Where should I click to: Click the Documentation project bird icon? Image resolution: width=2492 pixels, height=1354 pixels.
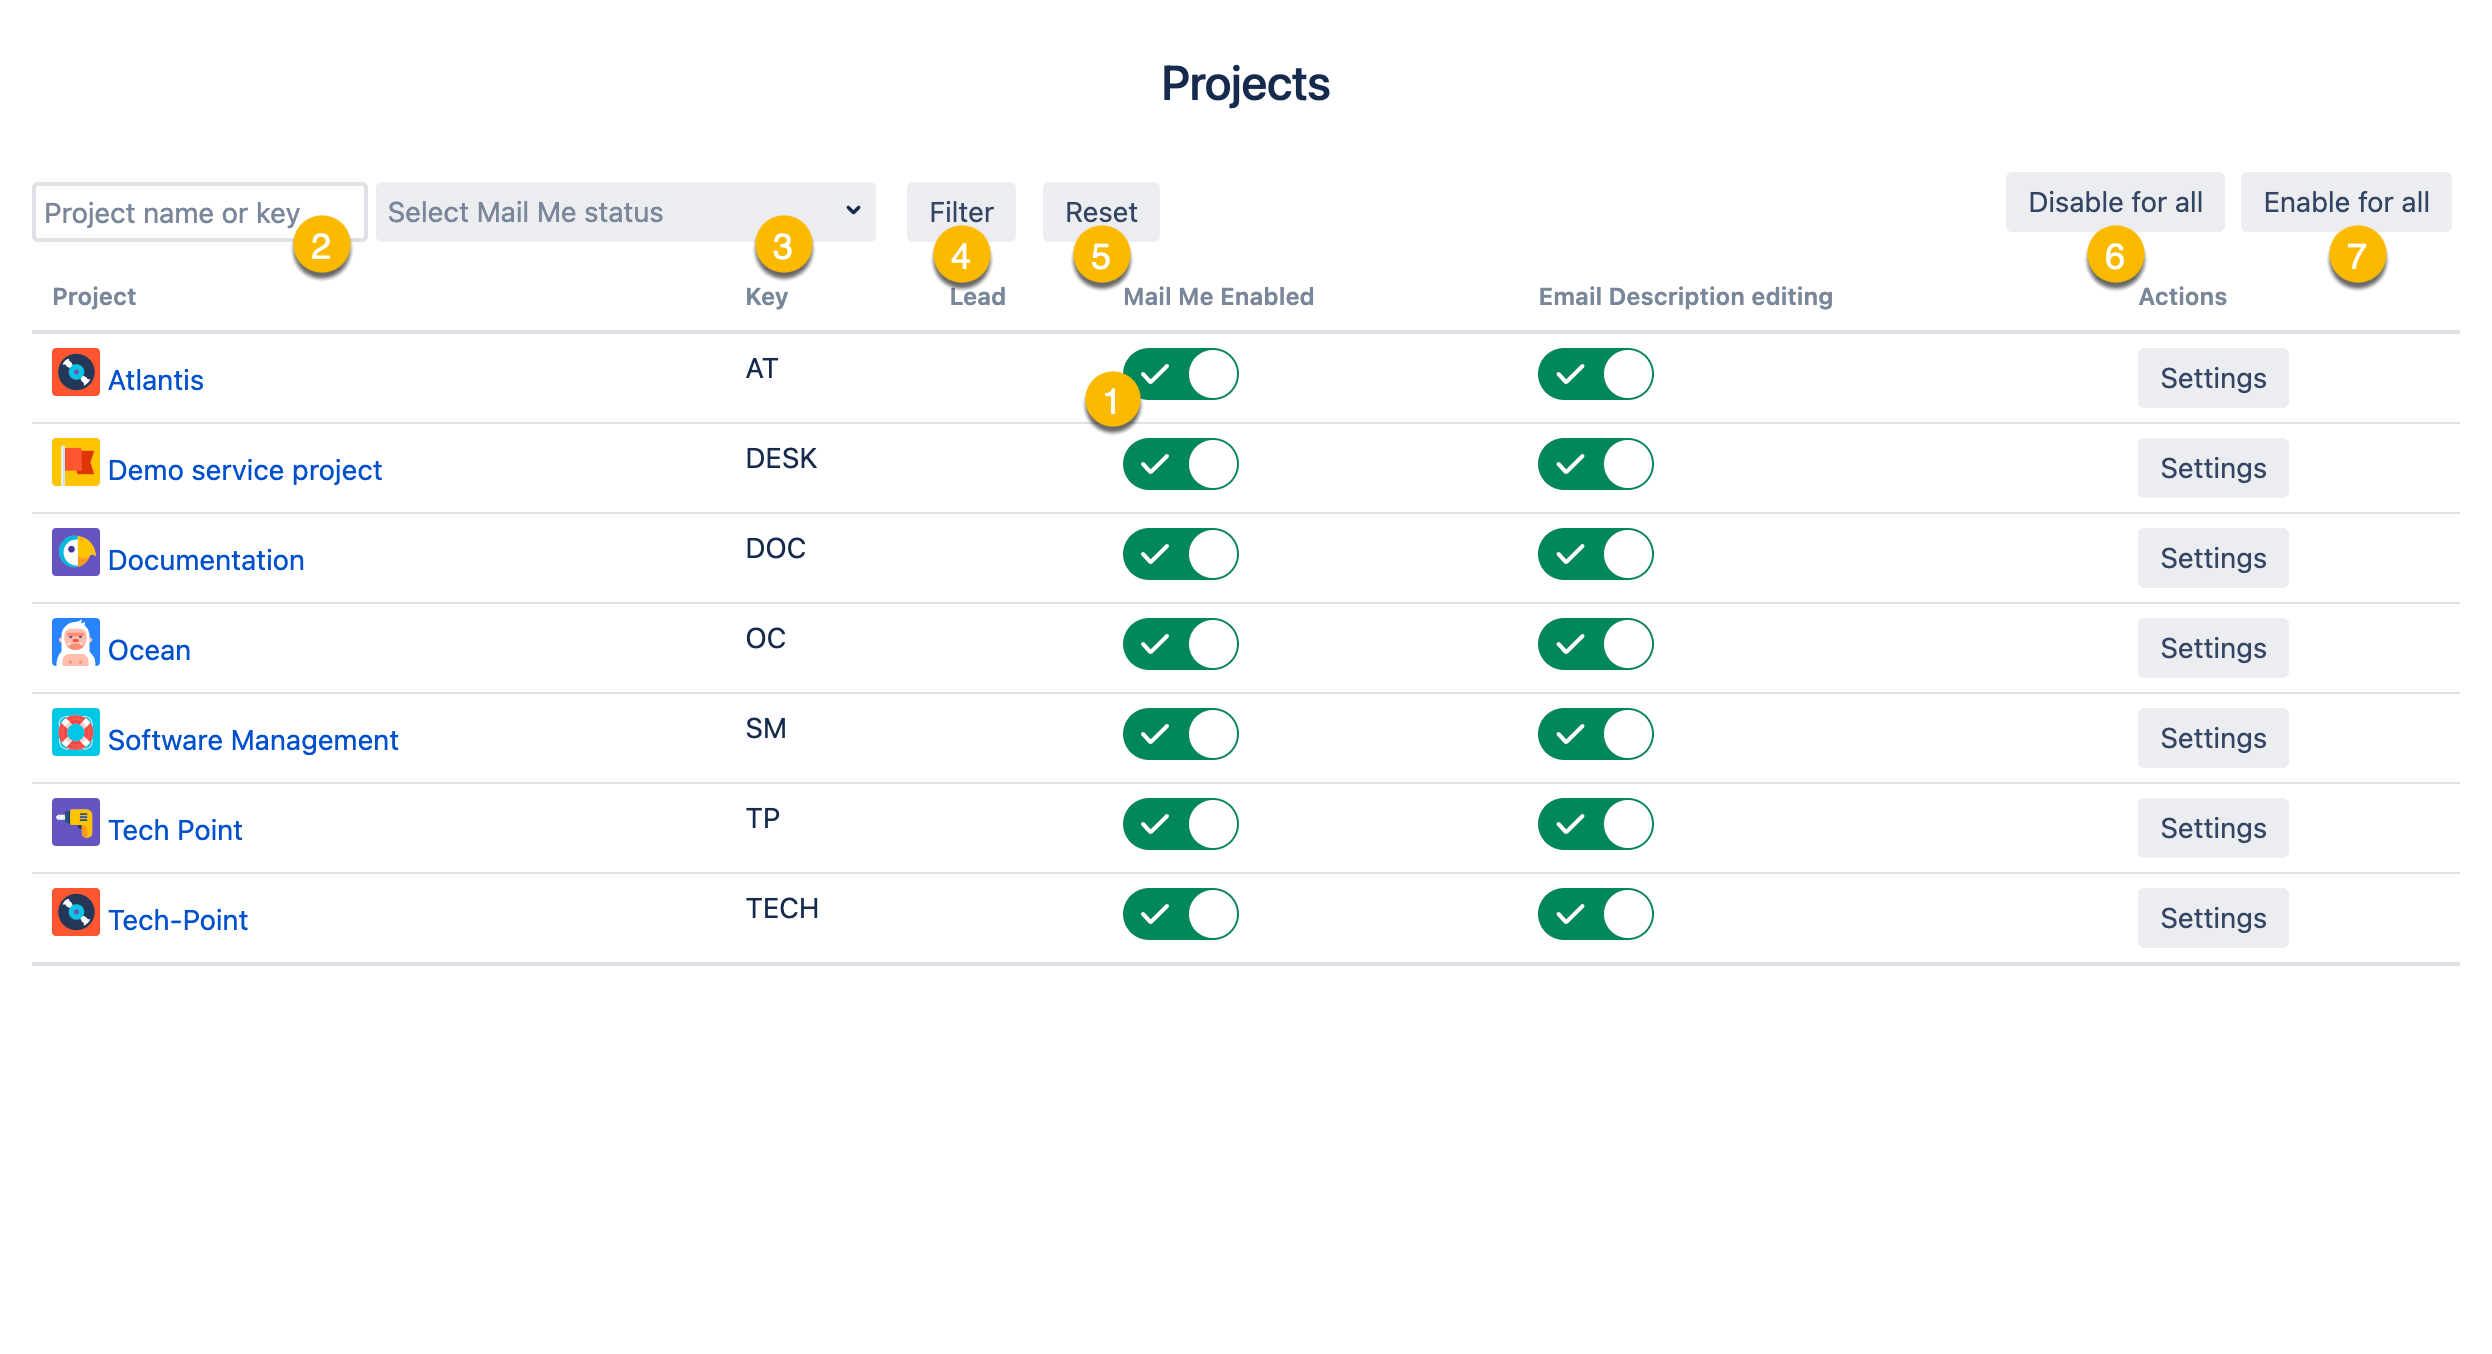click(x=76, y=553)
